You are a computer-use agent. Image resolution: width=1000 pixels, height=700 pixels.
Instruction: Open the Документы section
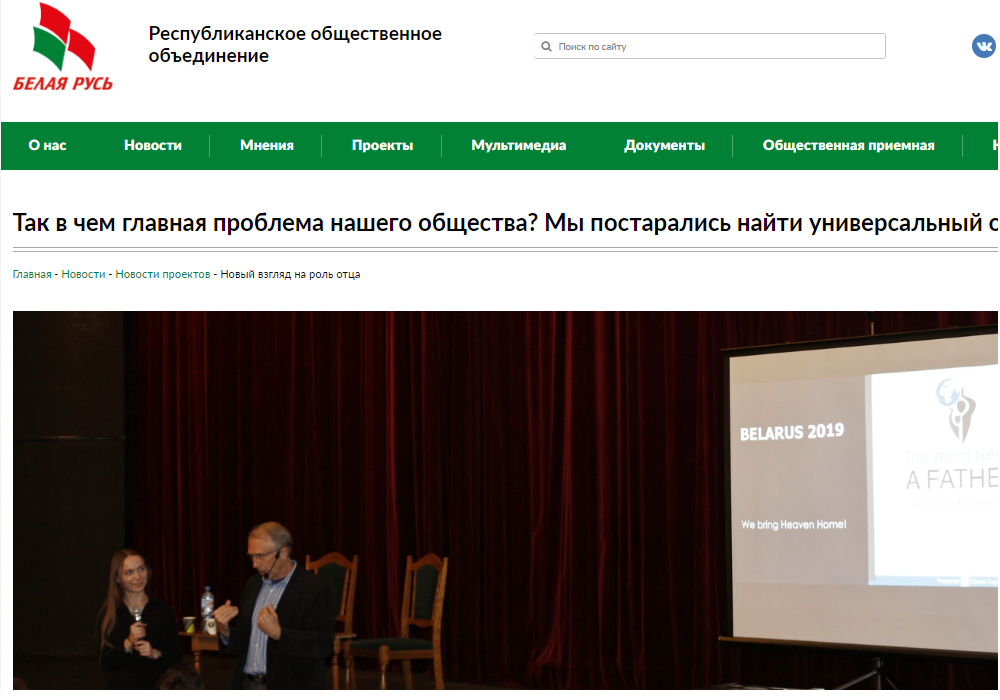tap(663, 144)
